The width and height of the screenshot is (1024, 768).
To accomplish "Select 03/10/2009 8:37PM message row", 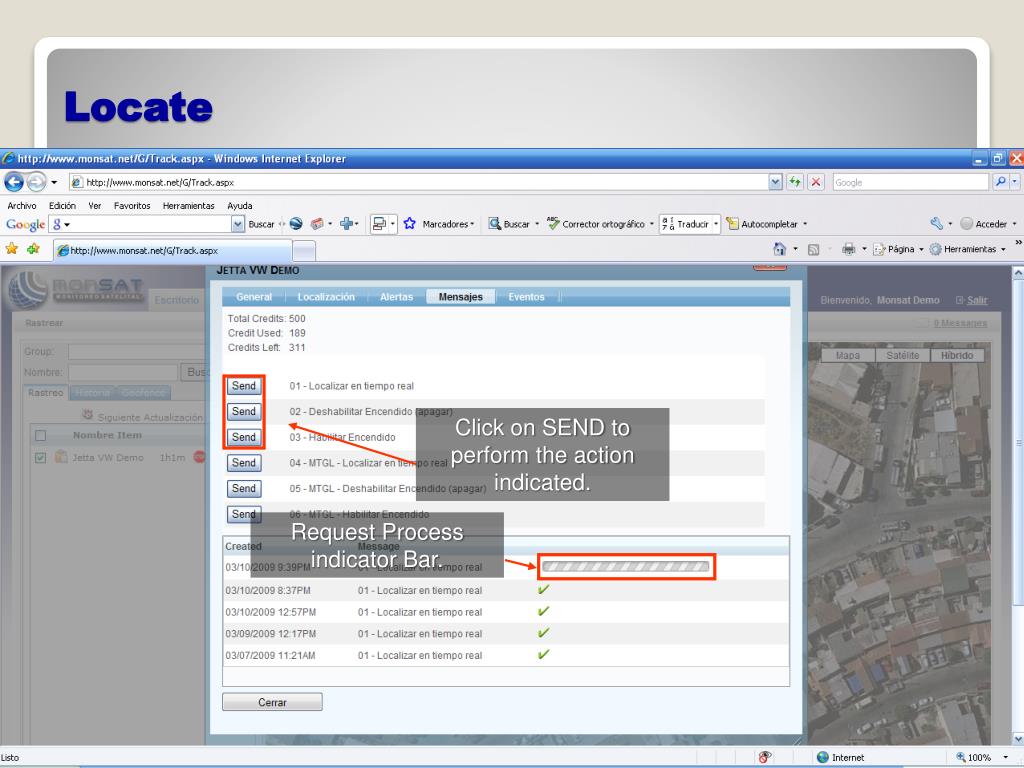I will tap(506, 590).
